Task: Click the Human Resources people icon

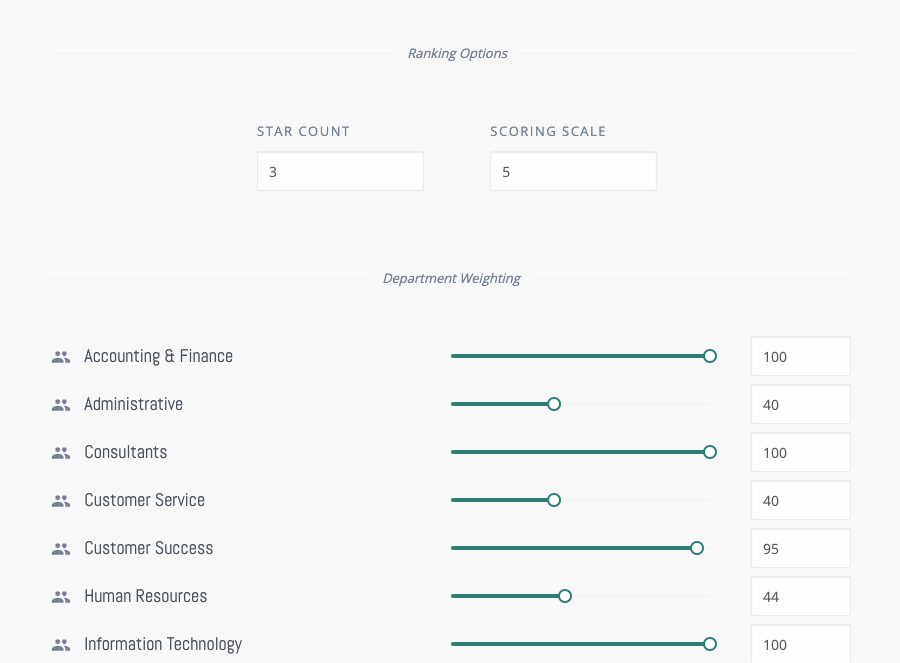Action: [61, 597]
